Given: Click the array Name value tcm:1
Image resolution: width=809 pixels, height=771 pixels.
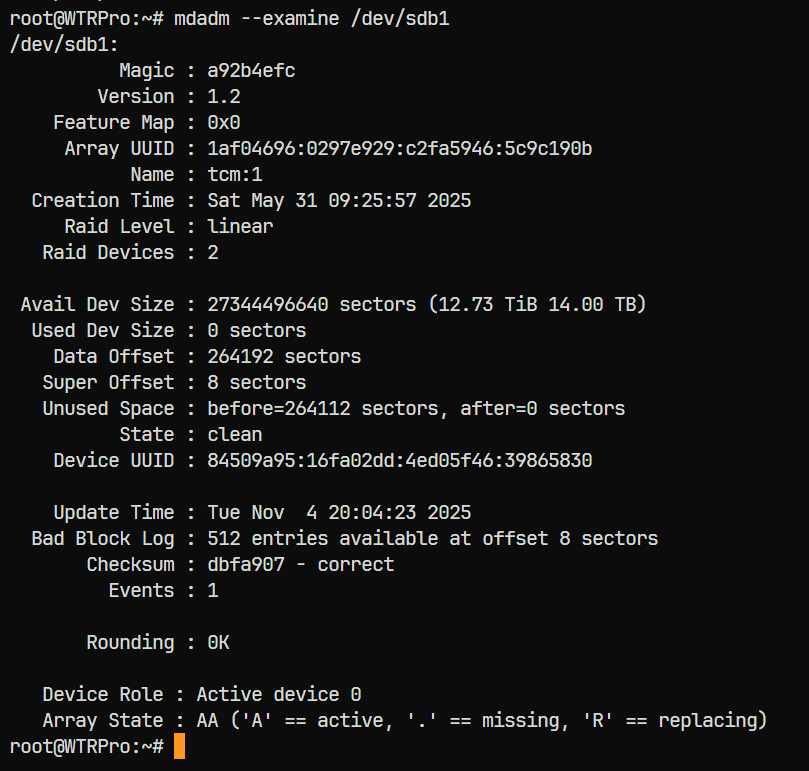Looking at the screenshot, I should (235, 174).
